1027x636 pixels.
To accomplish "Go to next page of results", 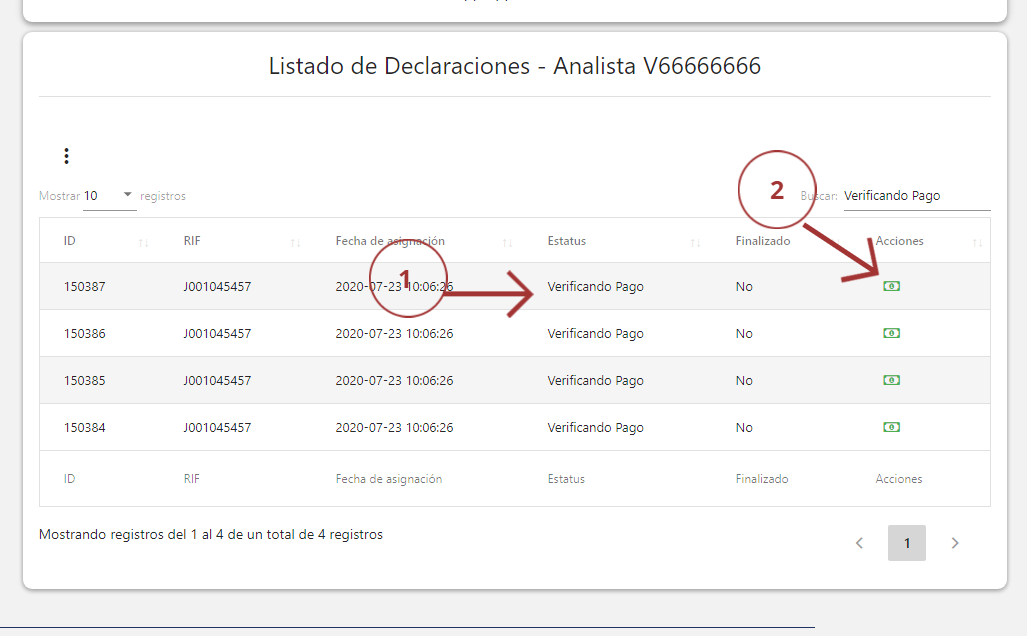I will pos(955,543).
